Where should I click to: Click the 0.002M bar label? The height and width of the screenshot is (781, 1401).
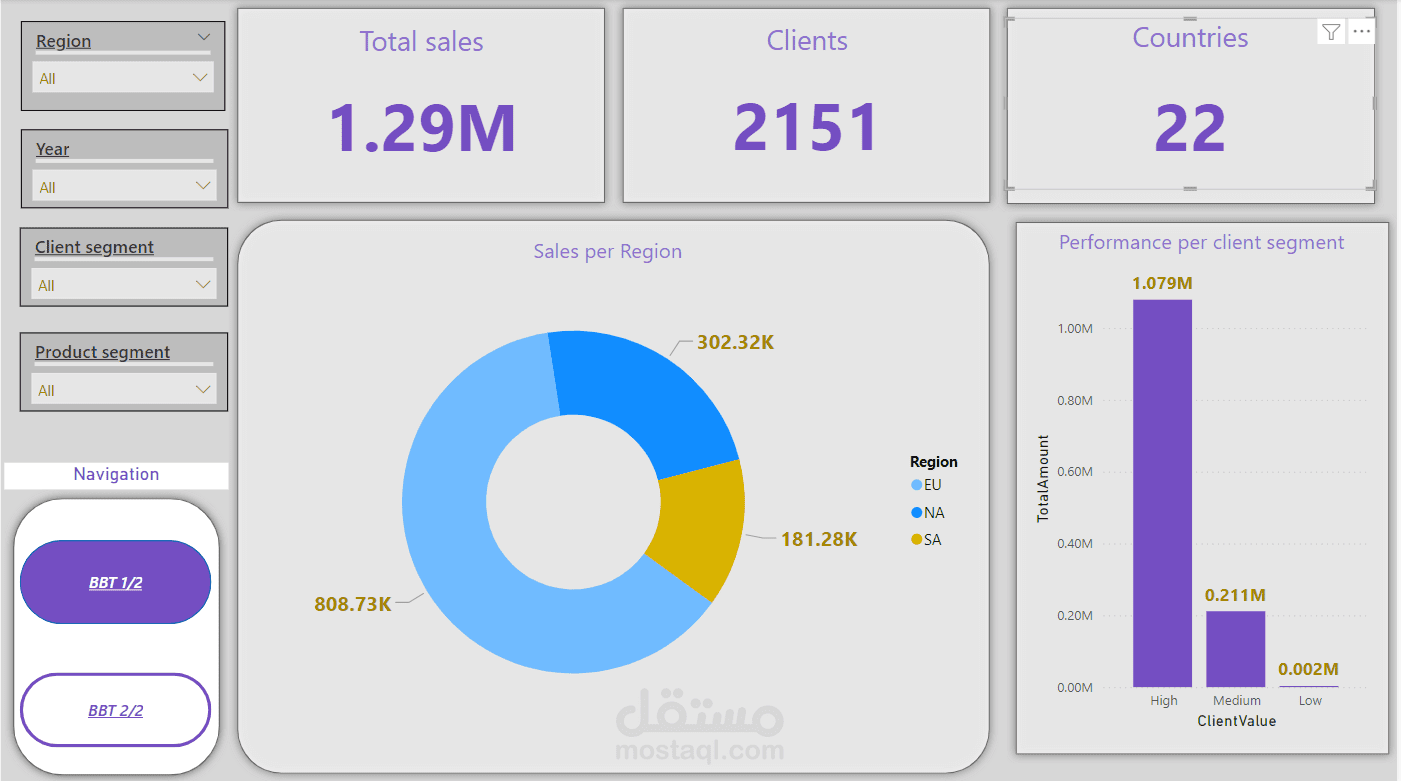point(1309,669)
